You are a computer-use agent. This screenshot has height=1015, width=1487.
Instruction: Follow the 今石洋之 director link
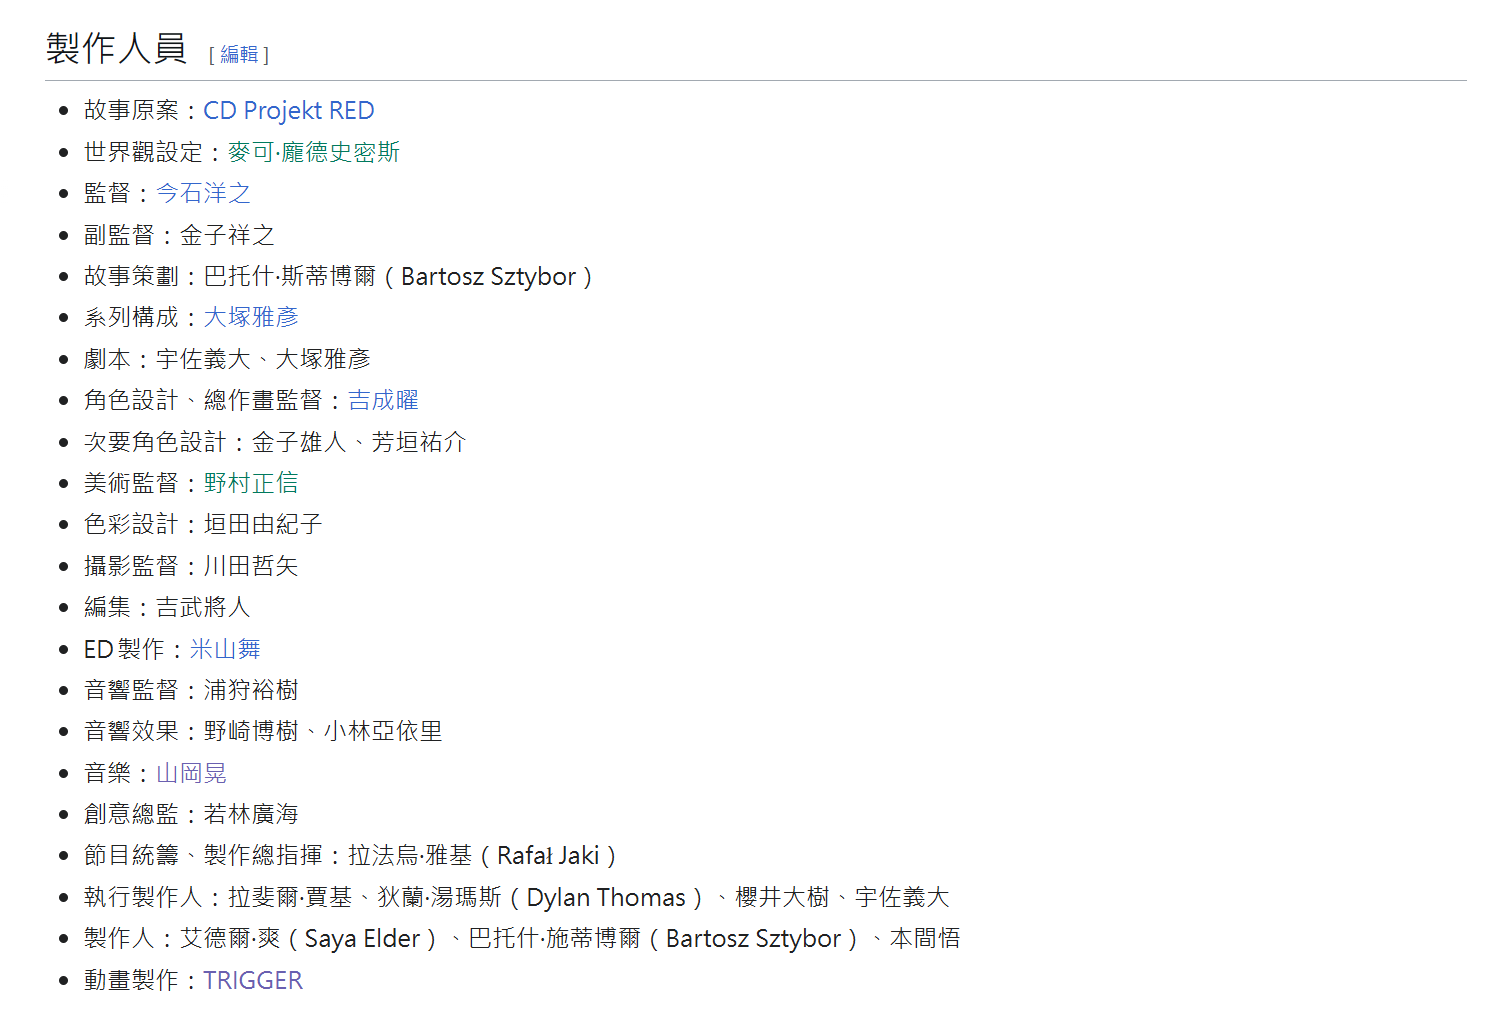point(203,193)
